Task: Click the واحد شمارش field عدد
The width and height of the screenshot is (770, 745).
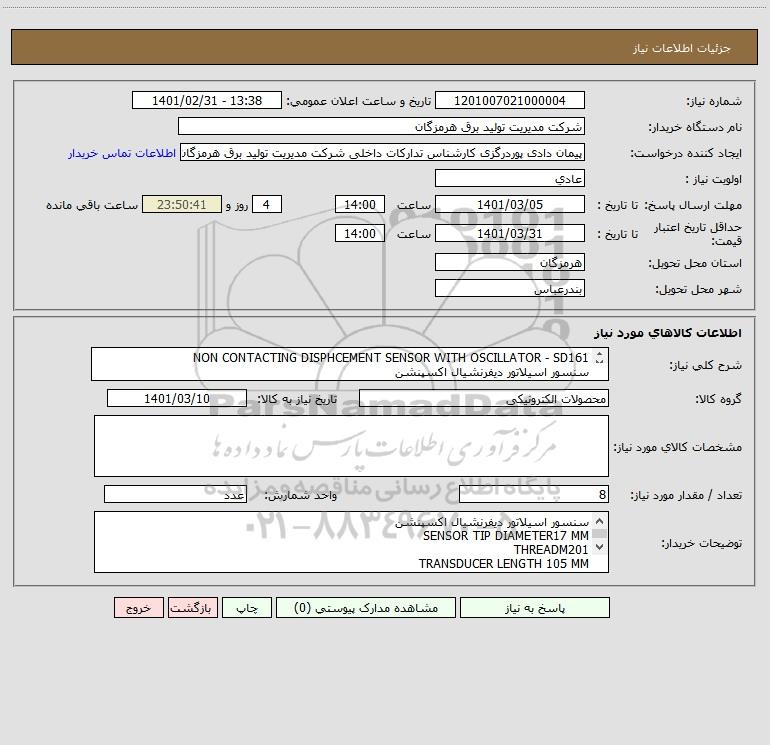Action: pyautogui.click(x=175, y=494)
